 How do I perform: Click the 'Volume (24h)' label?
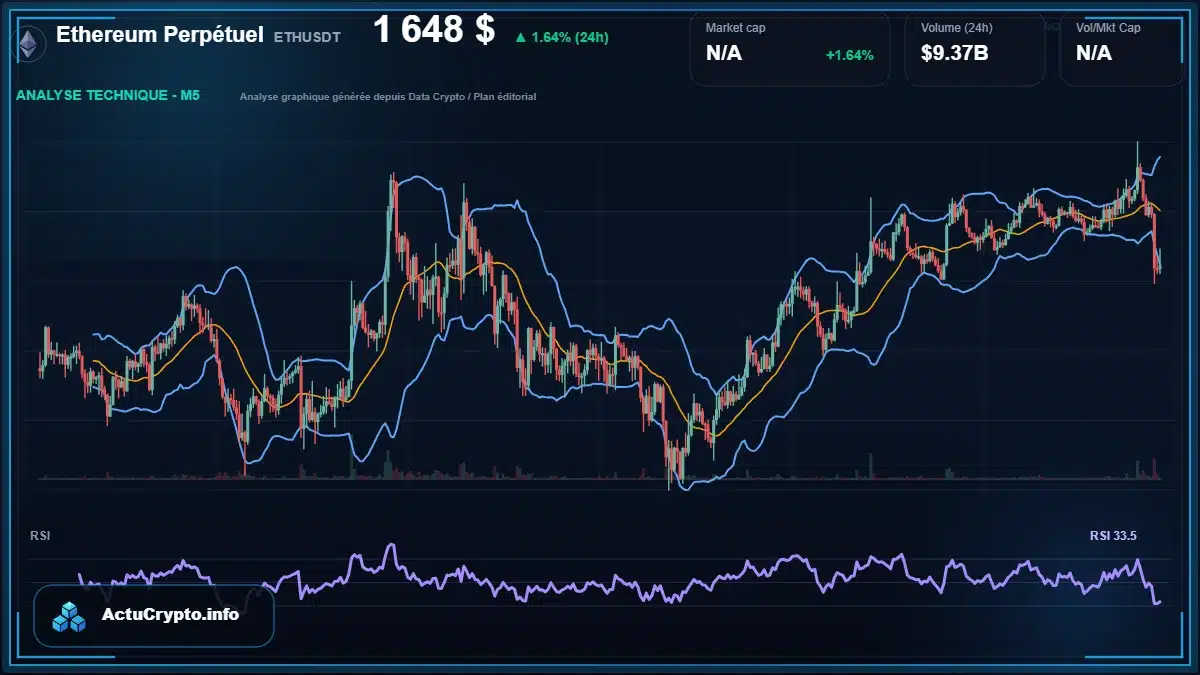coord(955,28)
